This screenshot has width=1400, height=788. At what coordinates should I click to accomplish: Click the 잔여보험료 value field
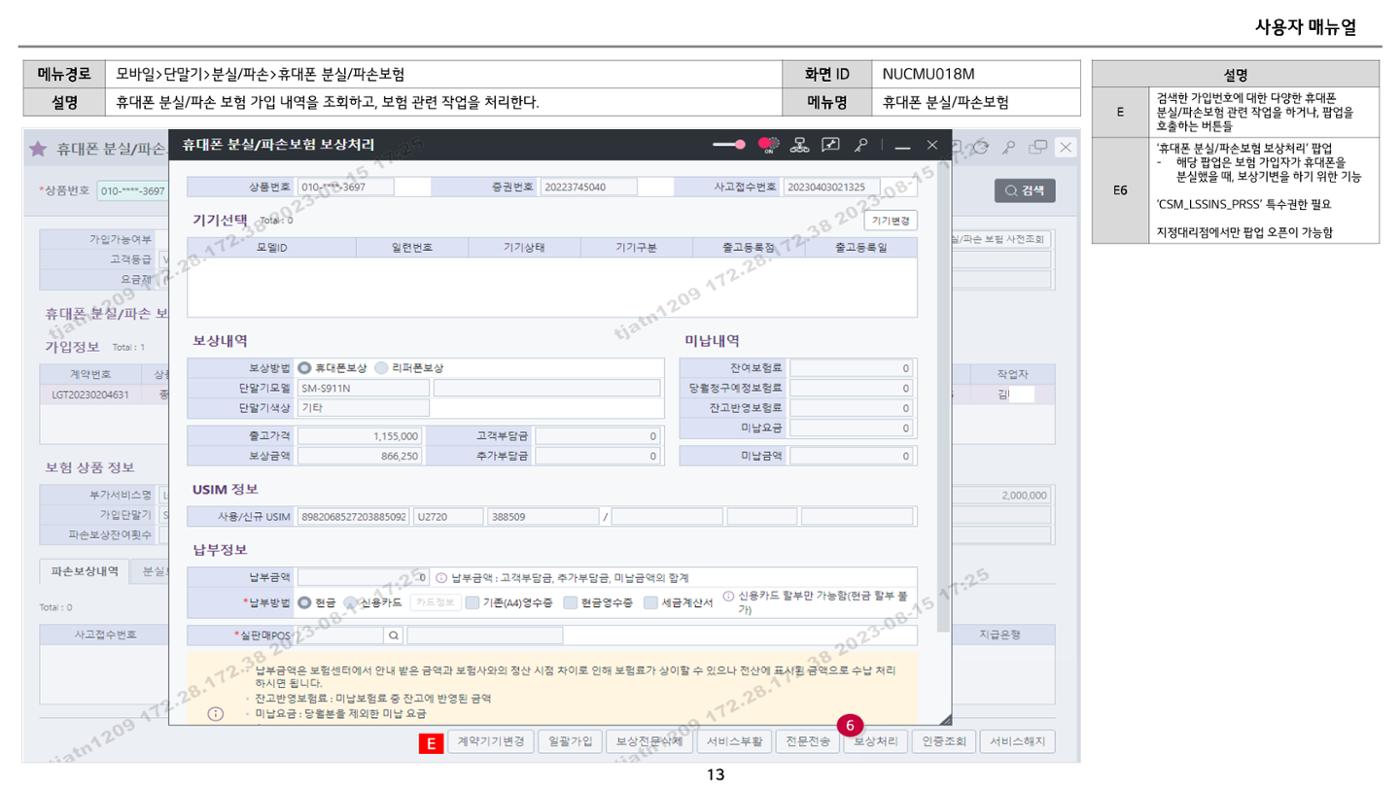pyautogui.click(x=851, y=368)
